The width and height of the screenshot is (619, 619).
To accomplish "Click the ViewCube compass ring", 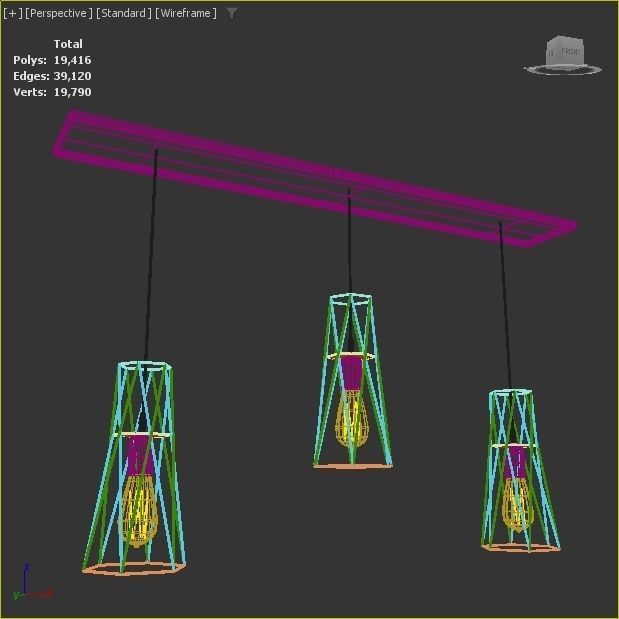I will 563,70.
